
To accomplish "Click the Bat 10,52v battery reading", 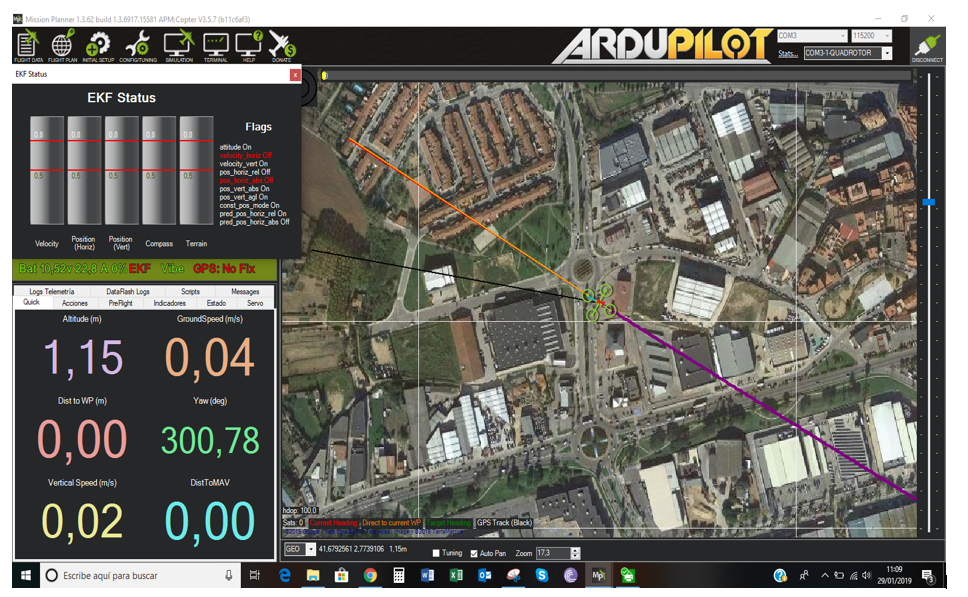I will coord(73,269).
